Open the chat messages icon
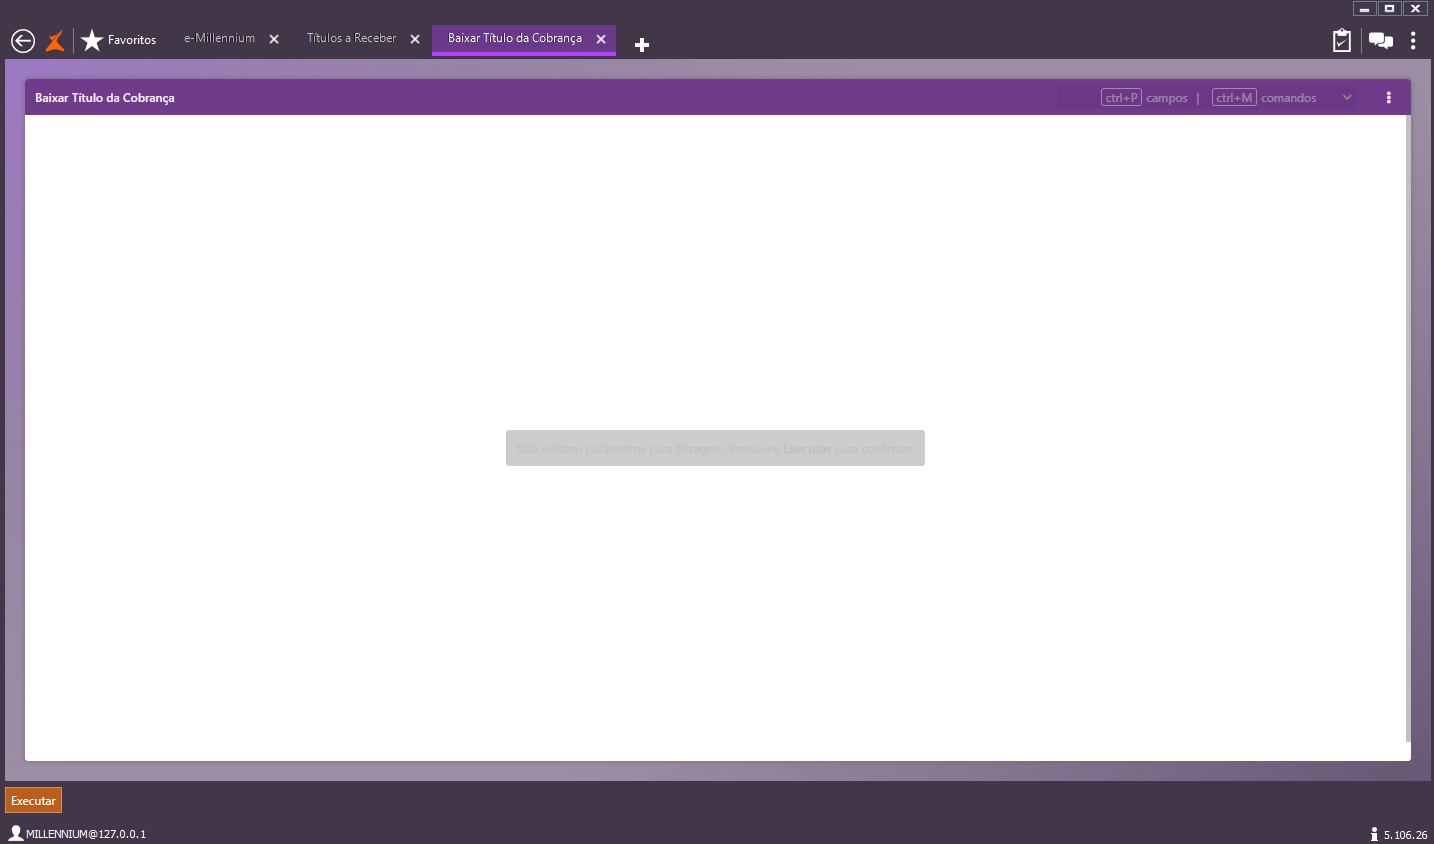The image size is (1434, 844). pos(1381,41)
